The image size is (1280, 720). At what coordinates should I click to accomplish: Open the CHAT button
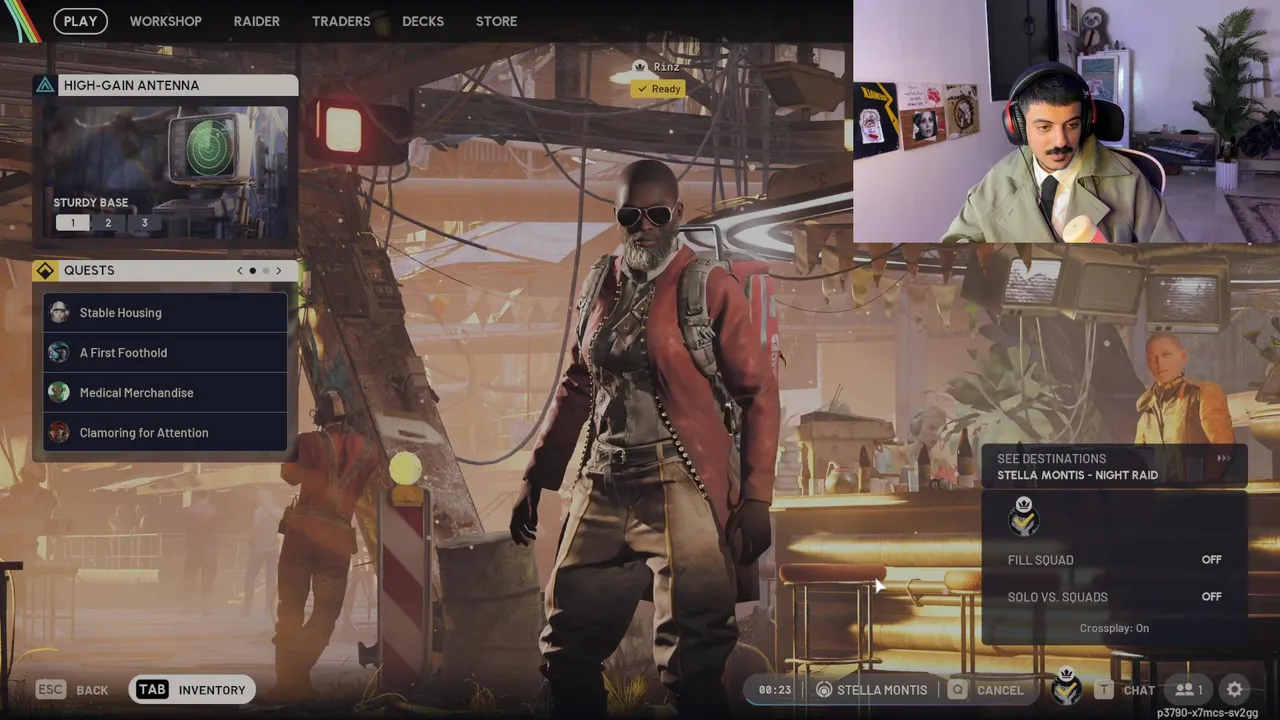point(1139,690)
